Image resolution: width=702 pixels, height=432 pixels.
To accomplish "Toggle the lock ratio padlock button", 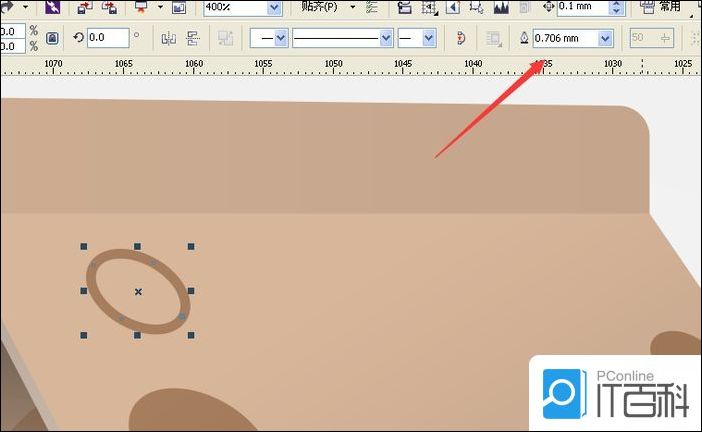I will (52, 38).
